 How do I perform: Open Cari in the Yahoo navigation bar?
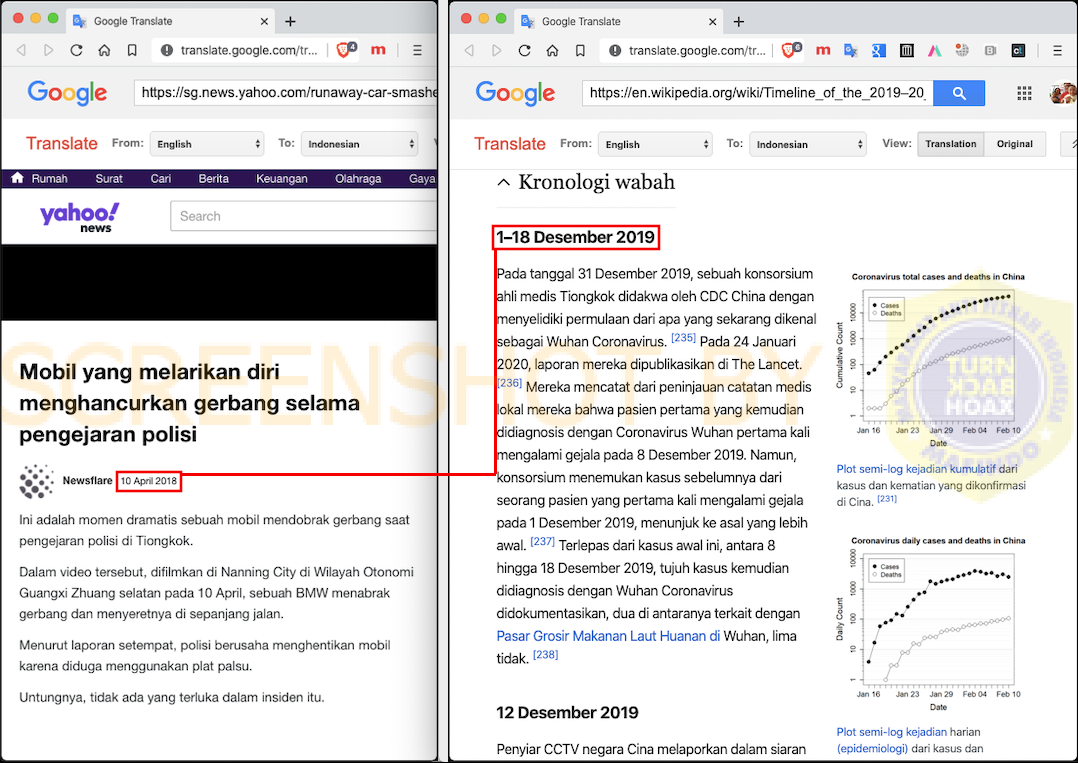point(161,179)
